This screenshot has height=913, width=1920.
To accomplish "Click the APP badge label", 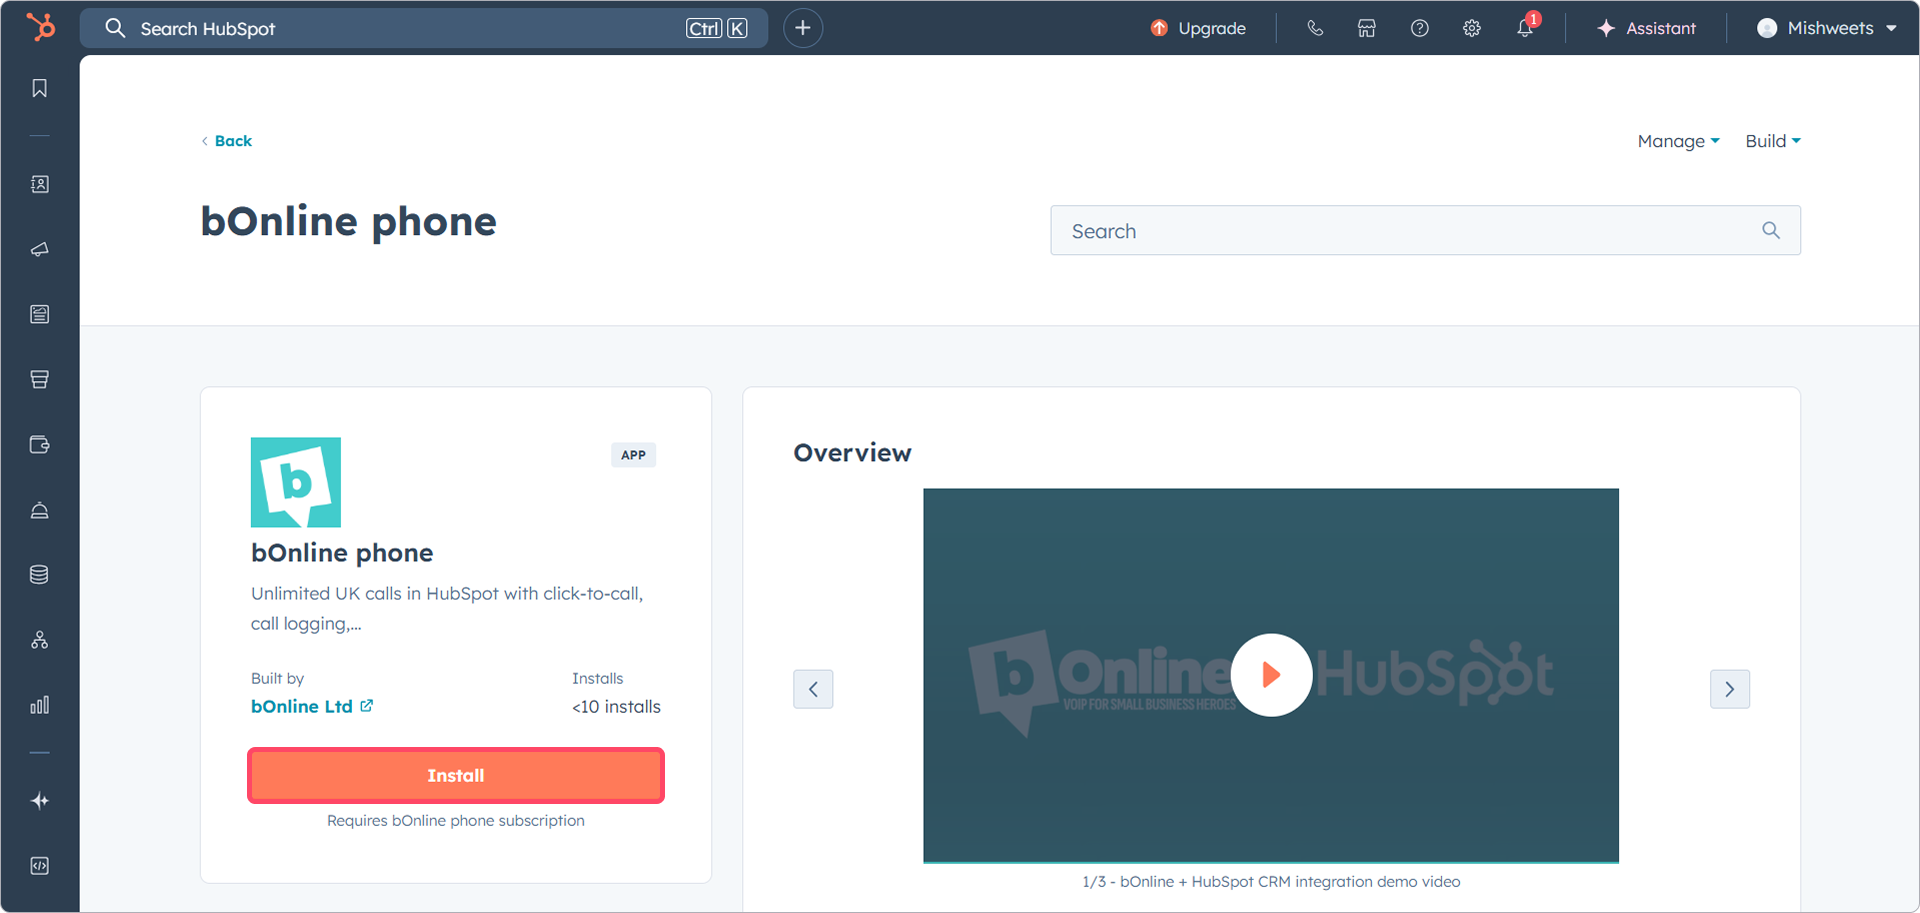I will click(633, 455).
